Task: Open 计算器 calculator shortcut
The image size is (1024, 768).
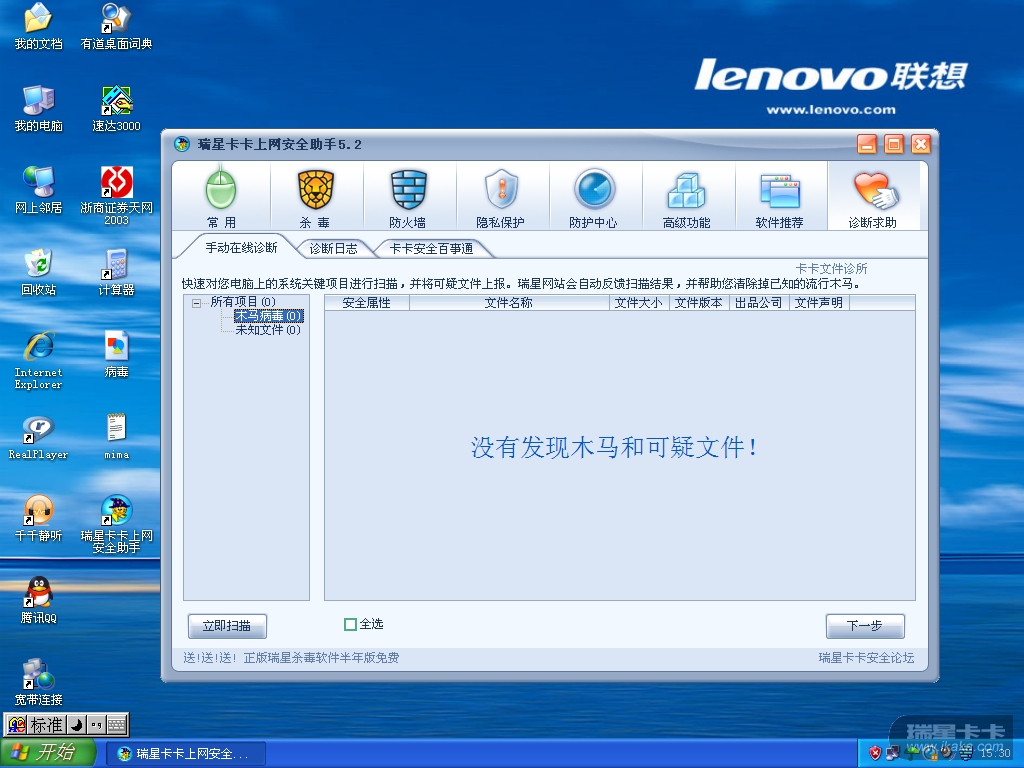Action: coord(116,272)
